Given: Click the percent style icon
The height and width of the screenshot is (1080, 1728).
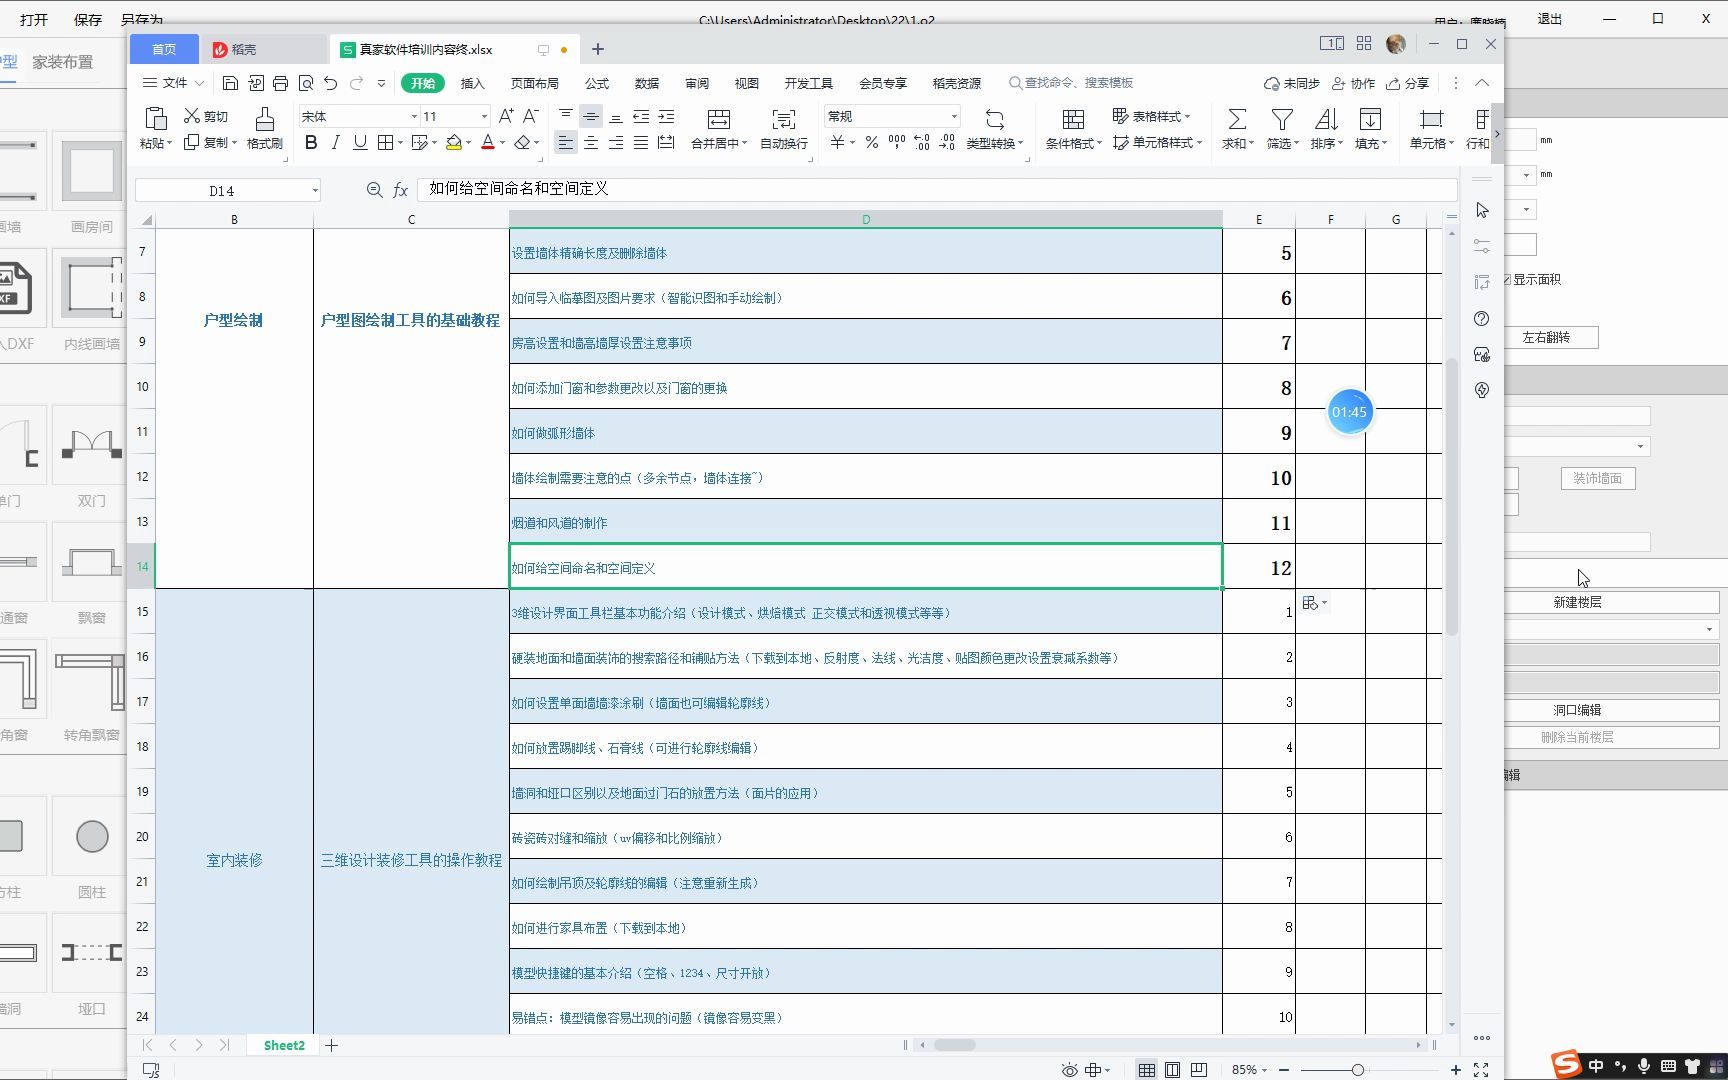Looking at the screenshot, I should 872,143.
